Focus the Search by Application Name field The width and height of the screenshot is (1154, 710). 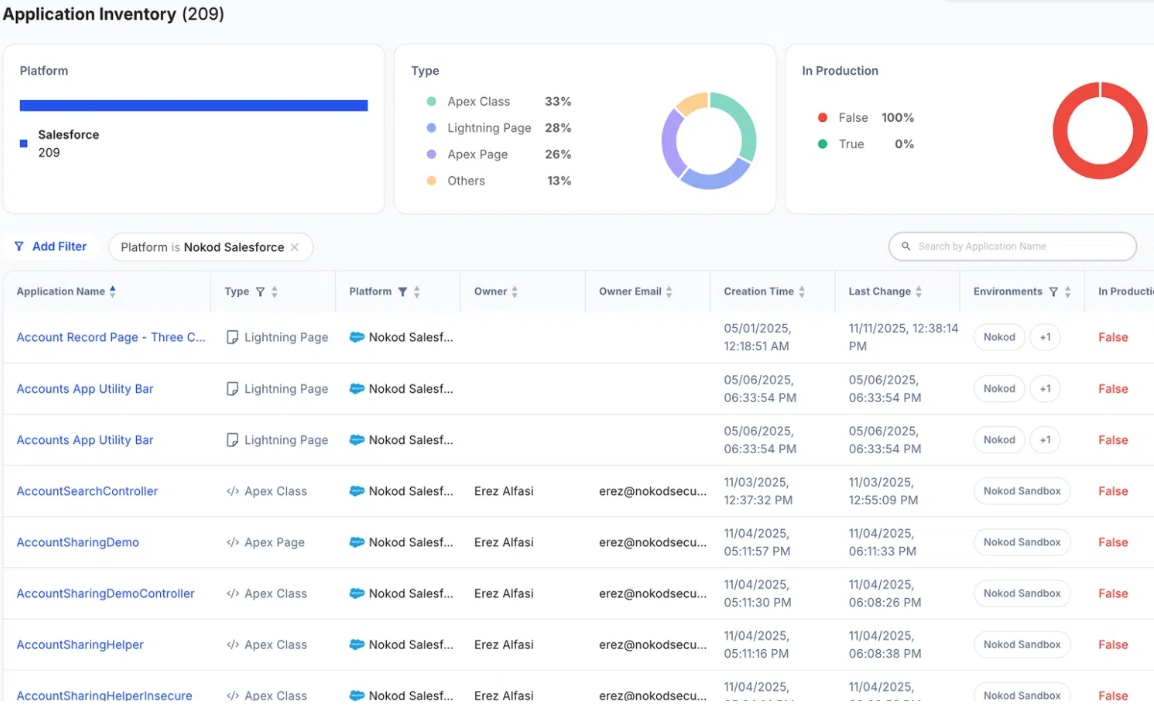click(1012, 246)
